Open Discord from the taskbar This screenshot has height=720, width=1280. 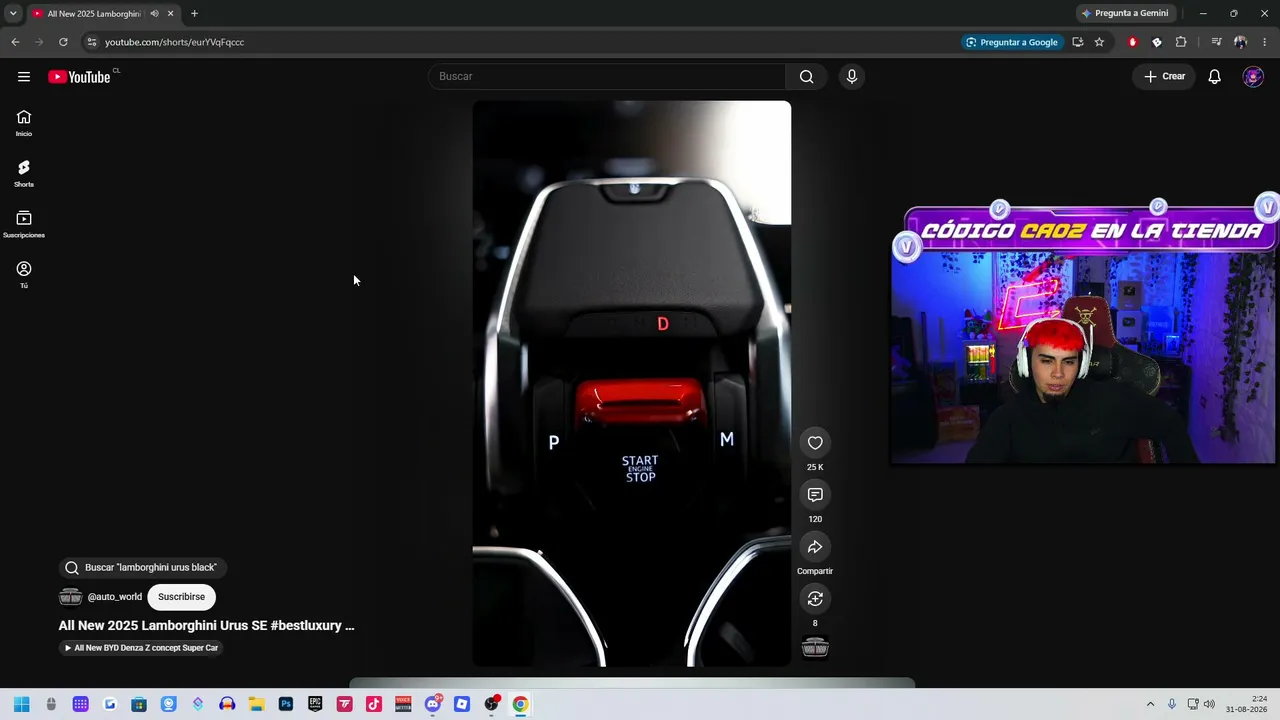coord(433,704)
